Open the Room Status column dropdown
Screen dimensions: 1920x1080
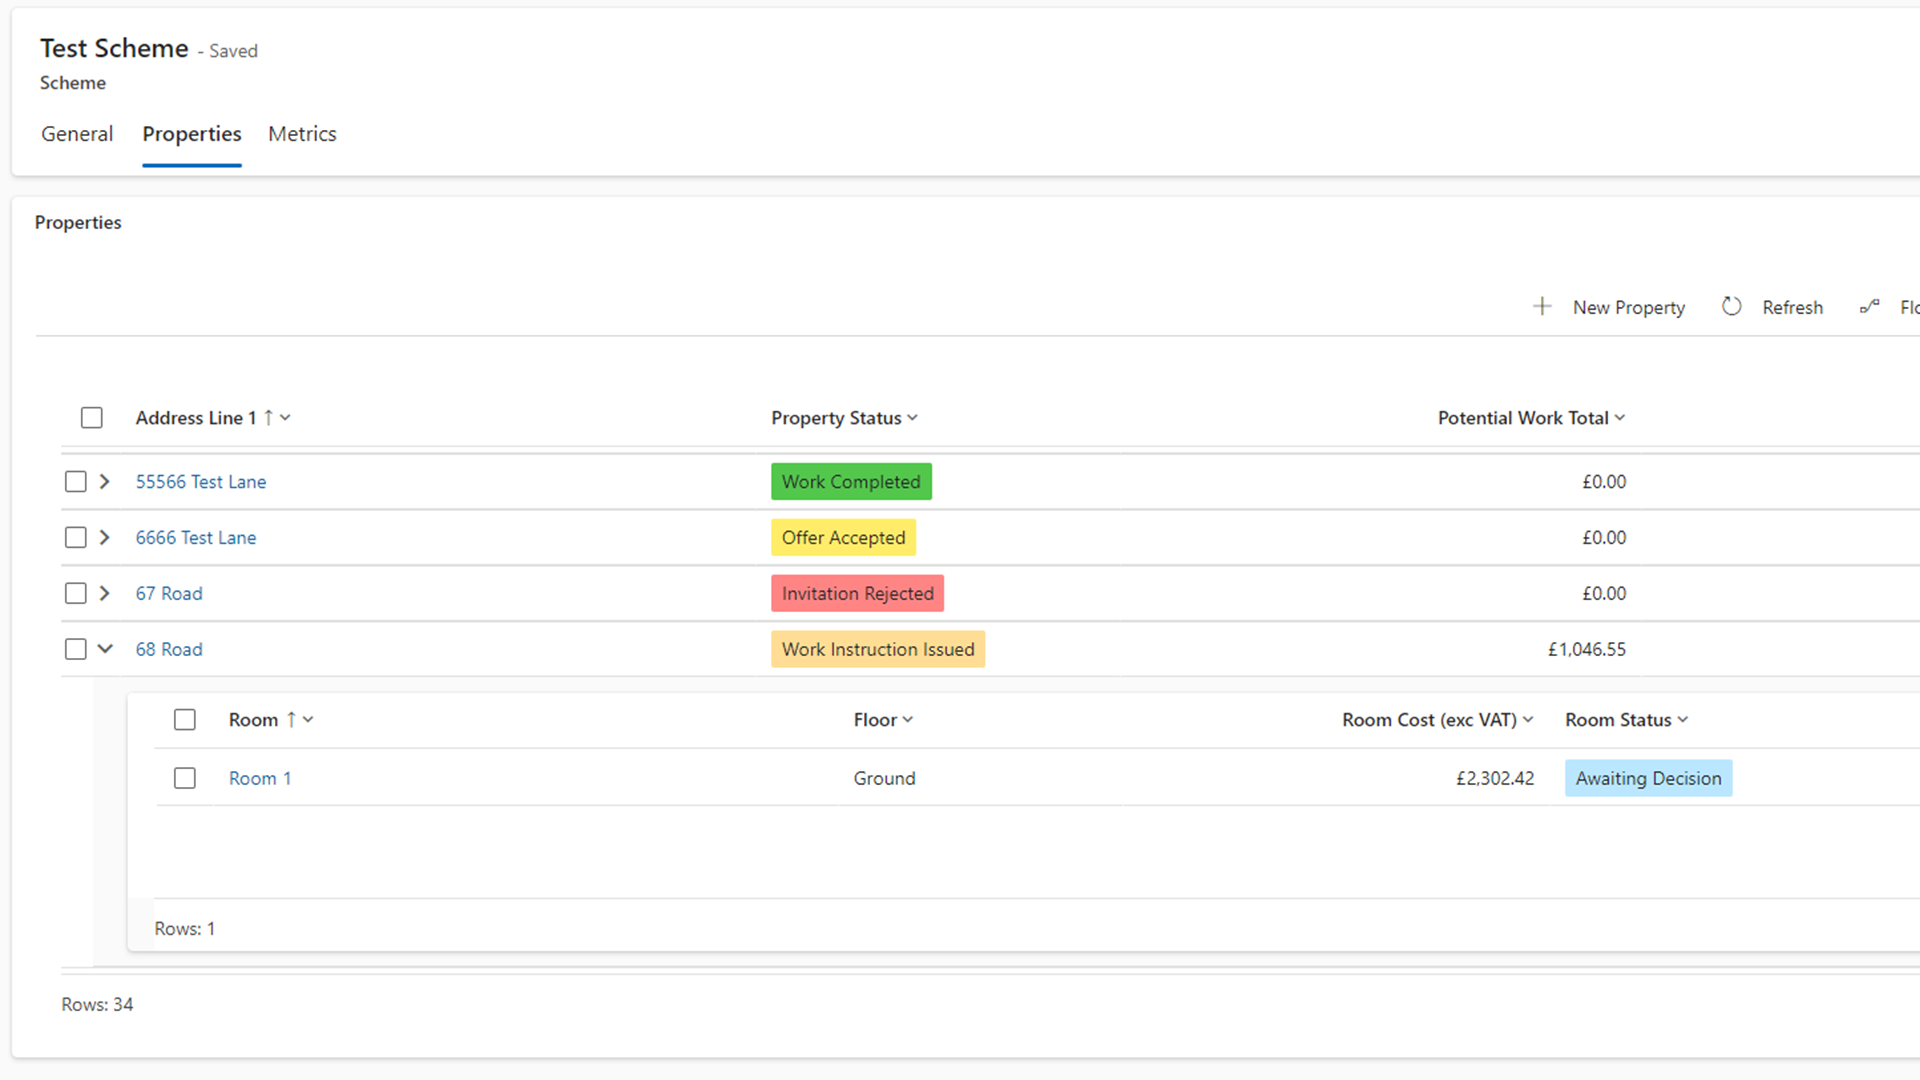point(1683,720)
